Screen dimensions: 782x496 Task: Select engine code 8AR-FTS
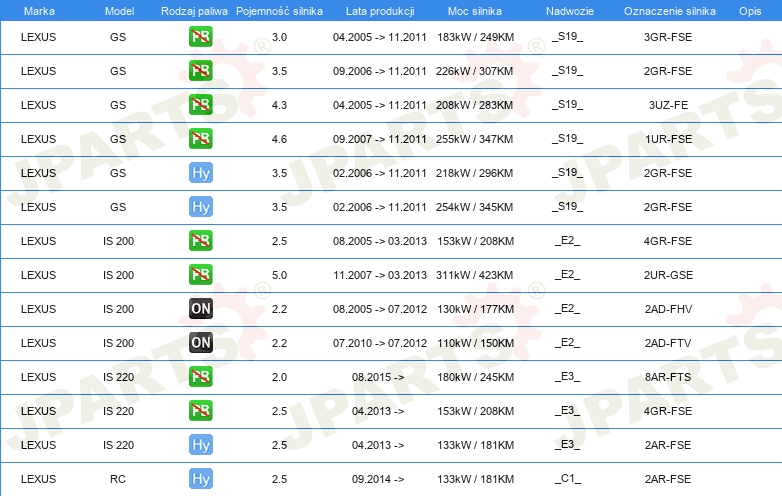tap(668, 377)
